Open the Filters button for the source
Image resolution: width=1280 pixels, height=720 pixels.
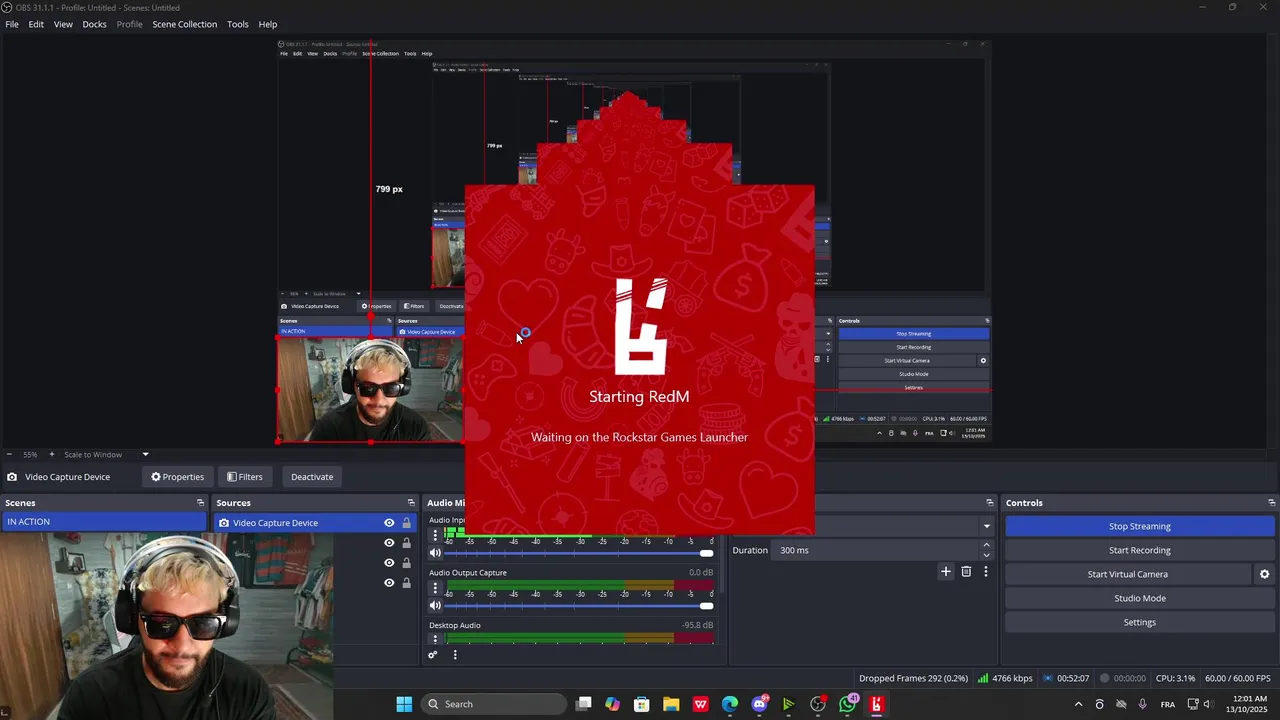[244, 477]
